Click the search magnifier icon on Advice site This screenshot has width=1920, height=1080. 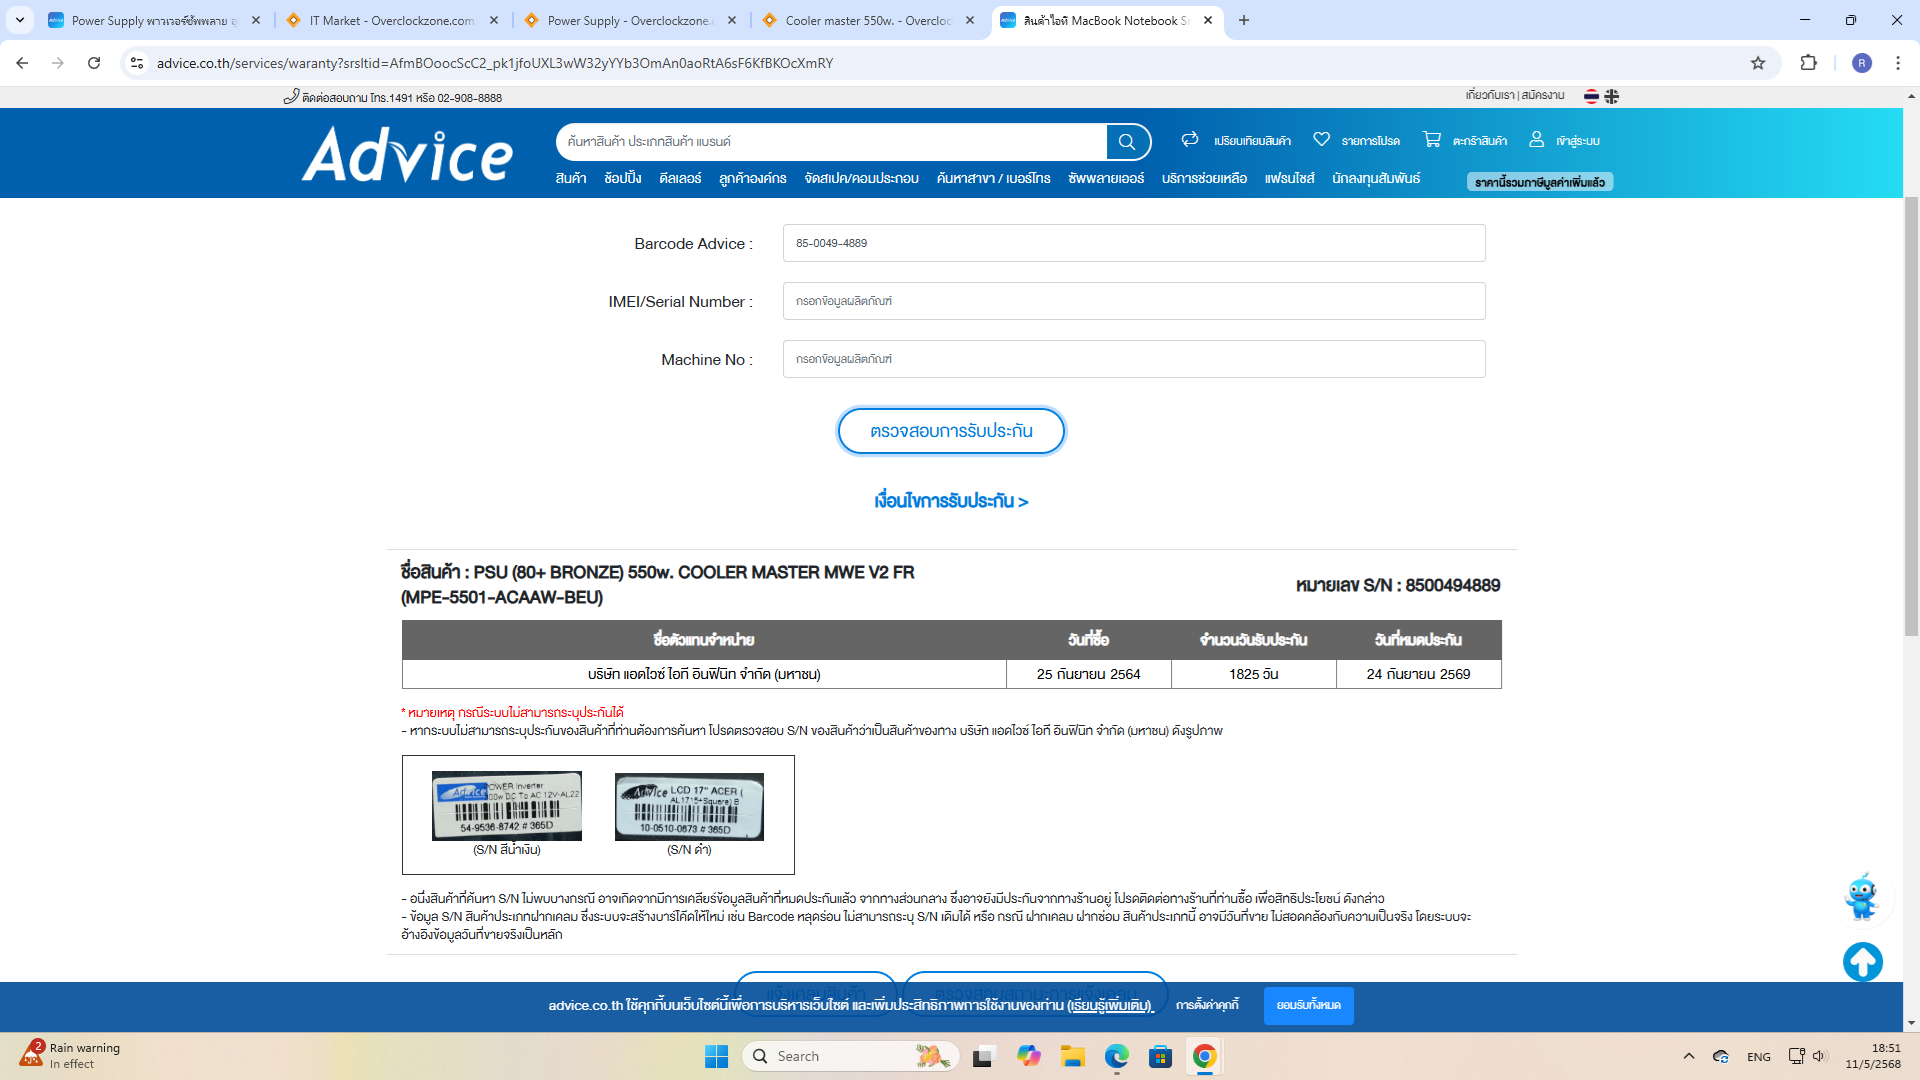coord(1127,142)
